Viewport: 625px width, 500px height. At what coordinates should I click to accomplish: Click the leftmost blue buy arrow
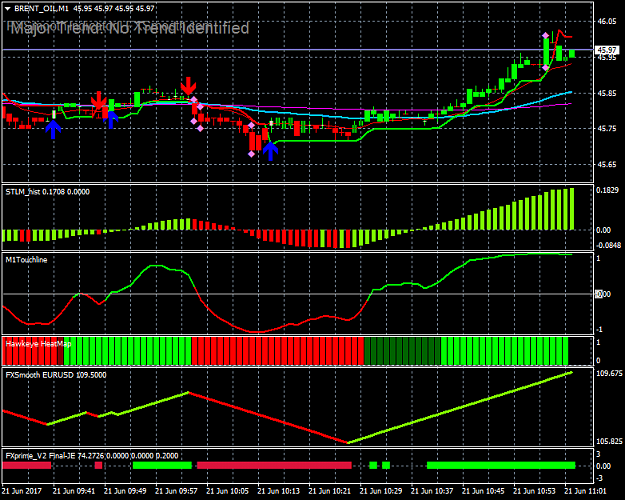click(x=53, y=130)
